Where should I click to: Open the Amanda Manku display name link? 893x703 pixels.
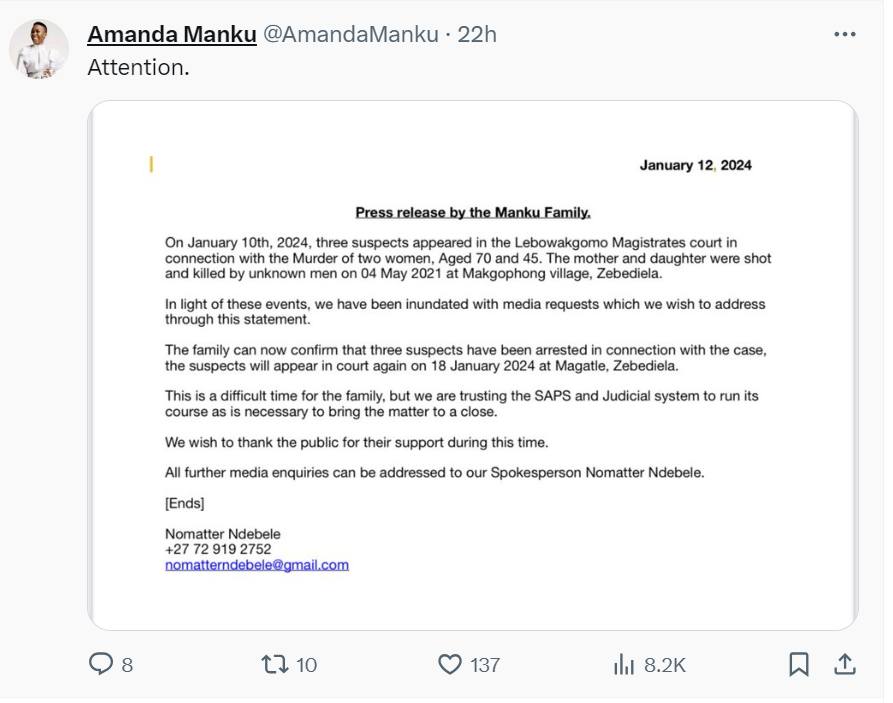coord(171,34)
